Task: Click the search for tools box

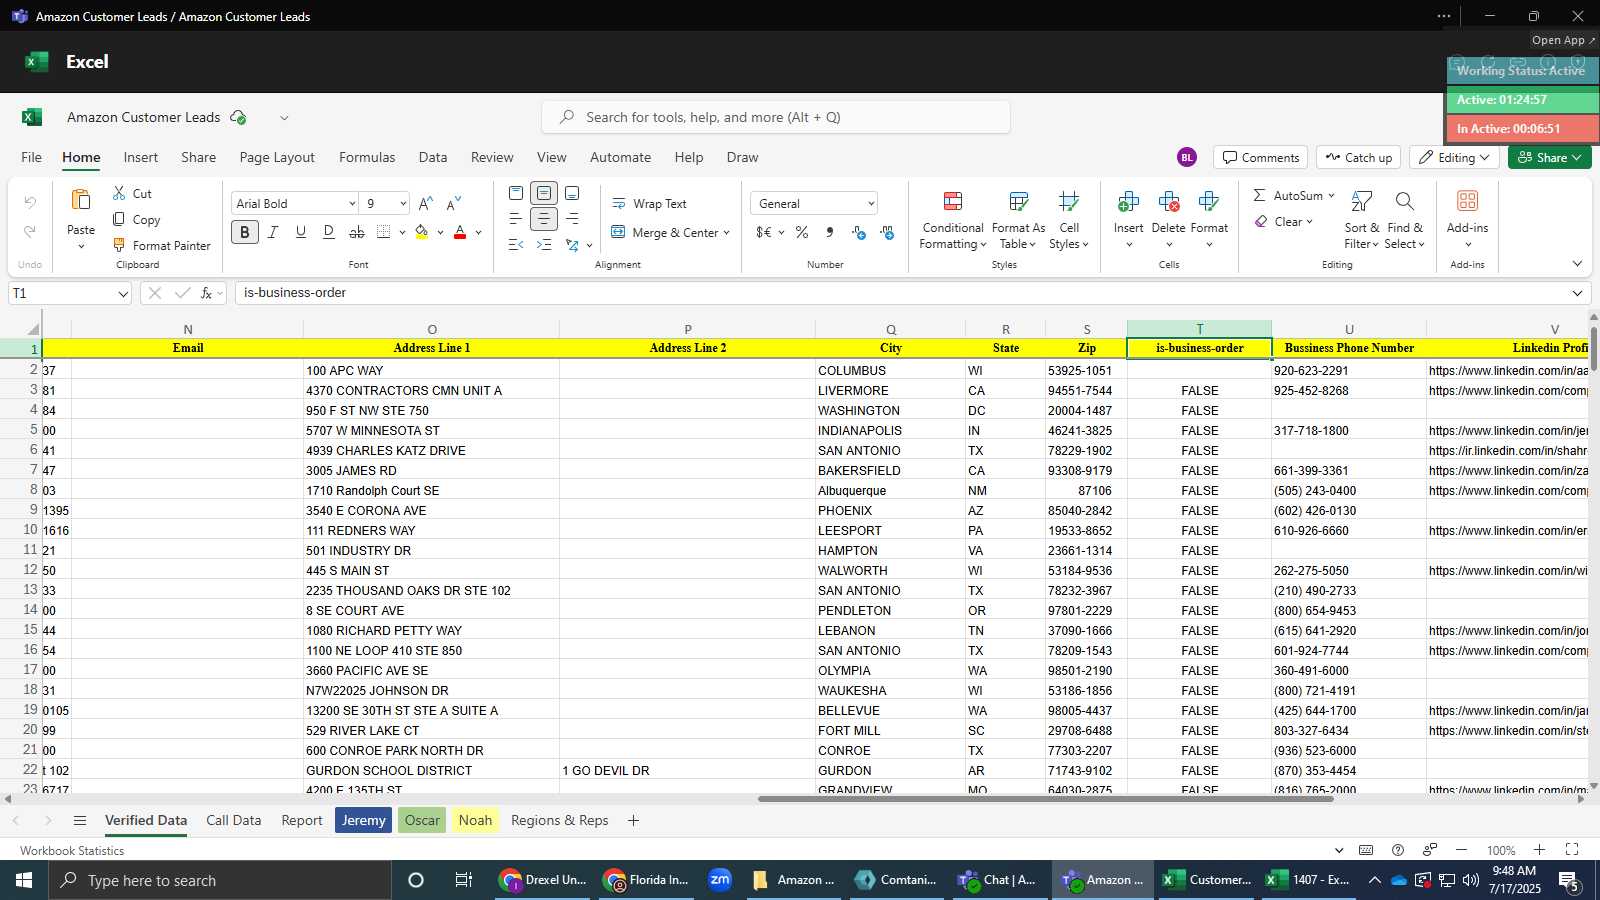Action: click(x=776, y=118)
